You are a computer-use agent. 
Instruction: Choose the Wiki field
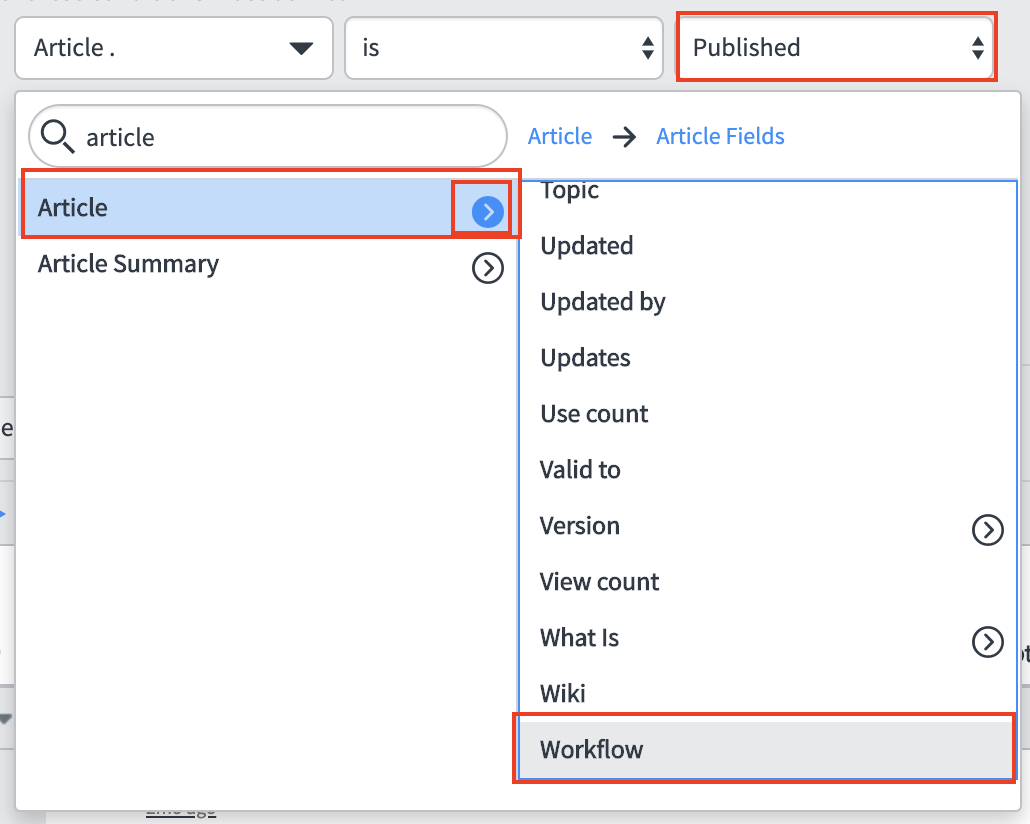tap(563, 693)
